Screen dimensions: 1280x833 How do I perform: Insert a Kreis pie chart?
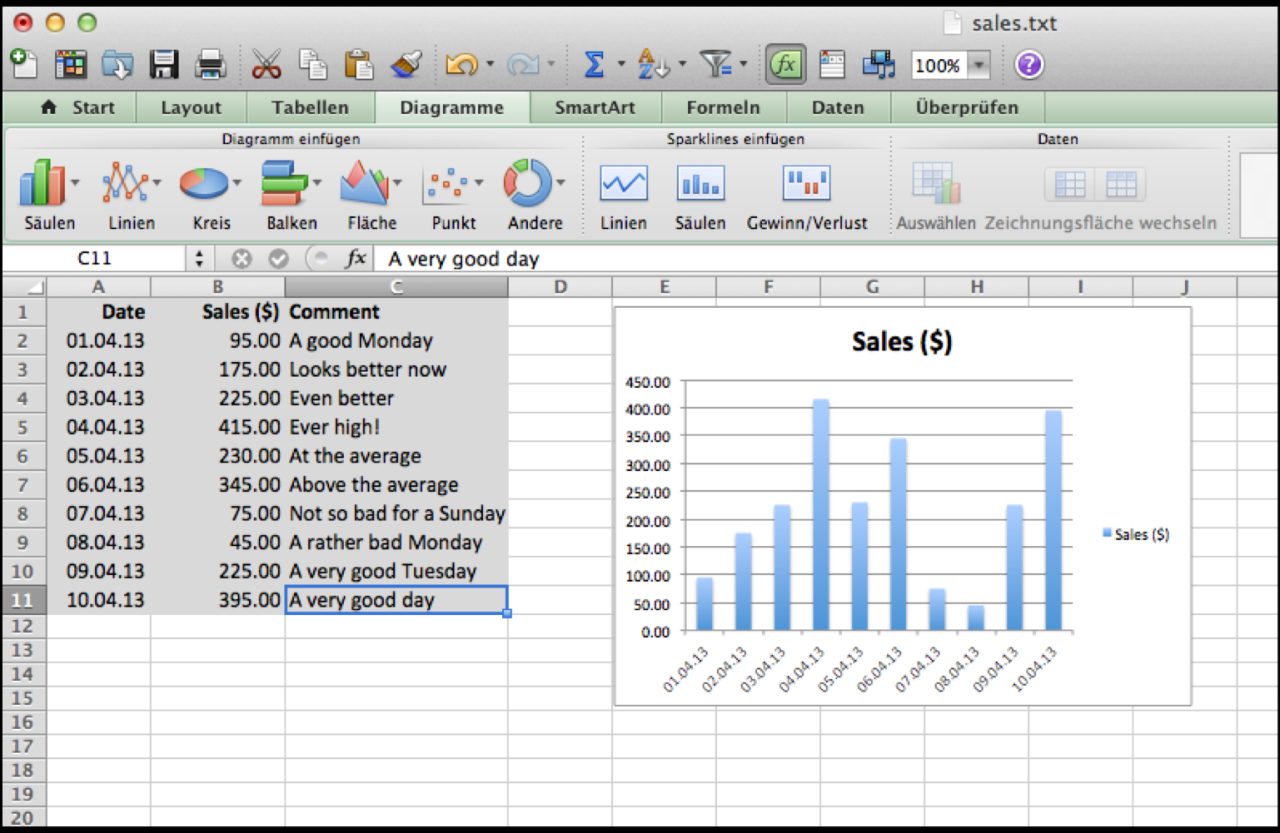(x=204, y=183)
